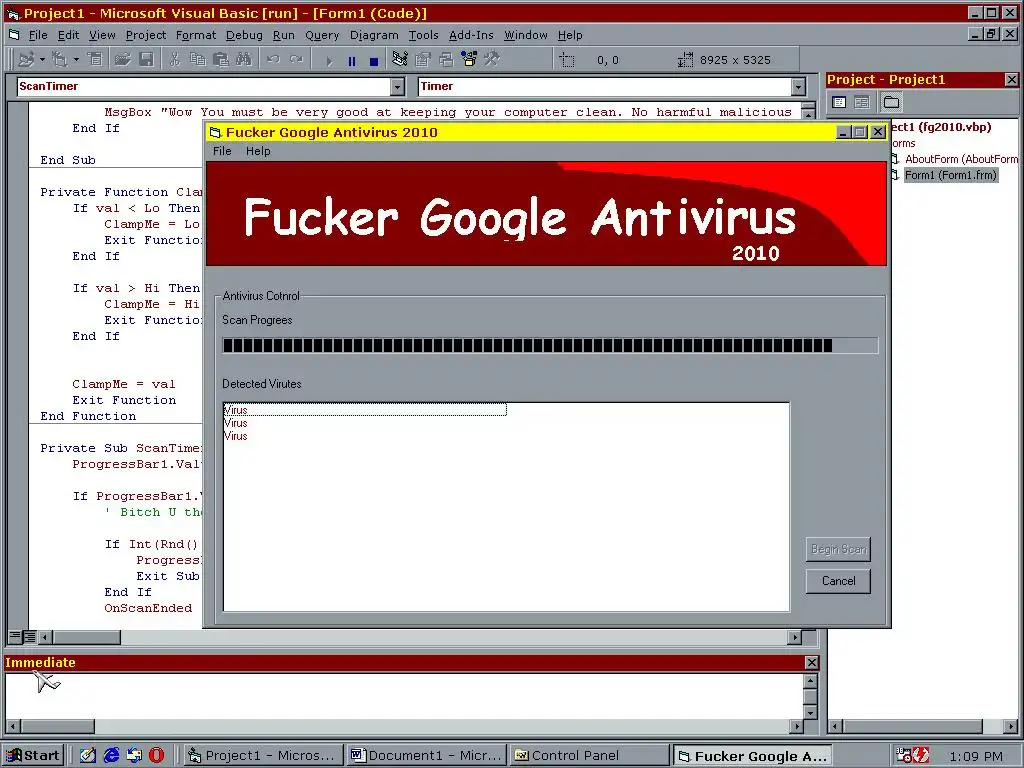
Task: Toggle Full Module View at code window bottom-left
Action: [29, 636]
